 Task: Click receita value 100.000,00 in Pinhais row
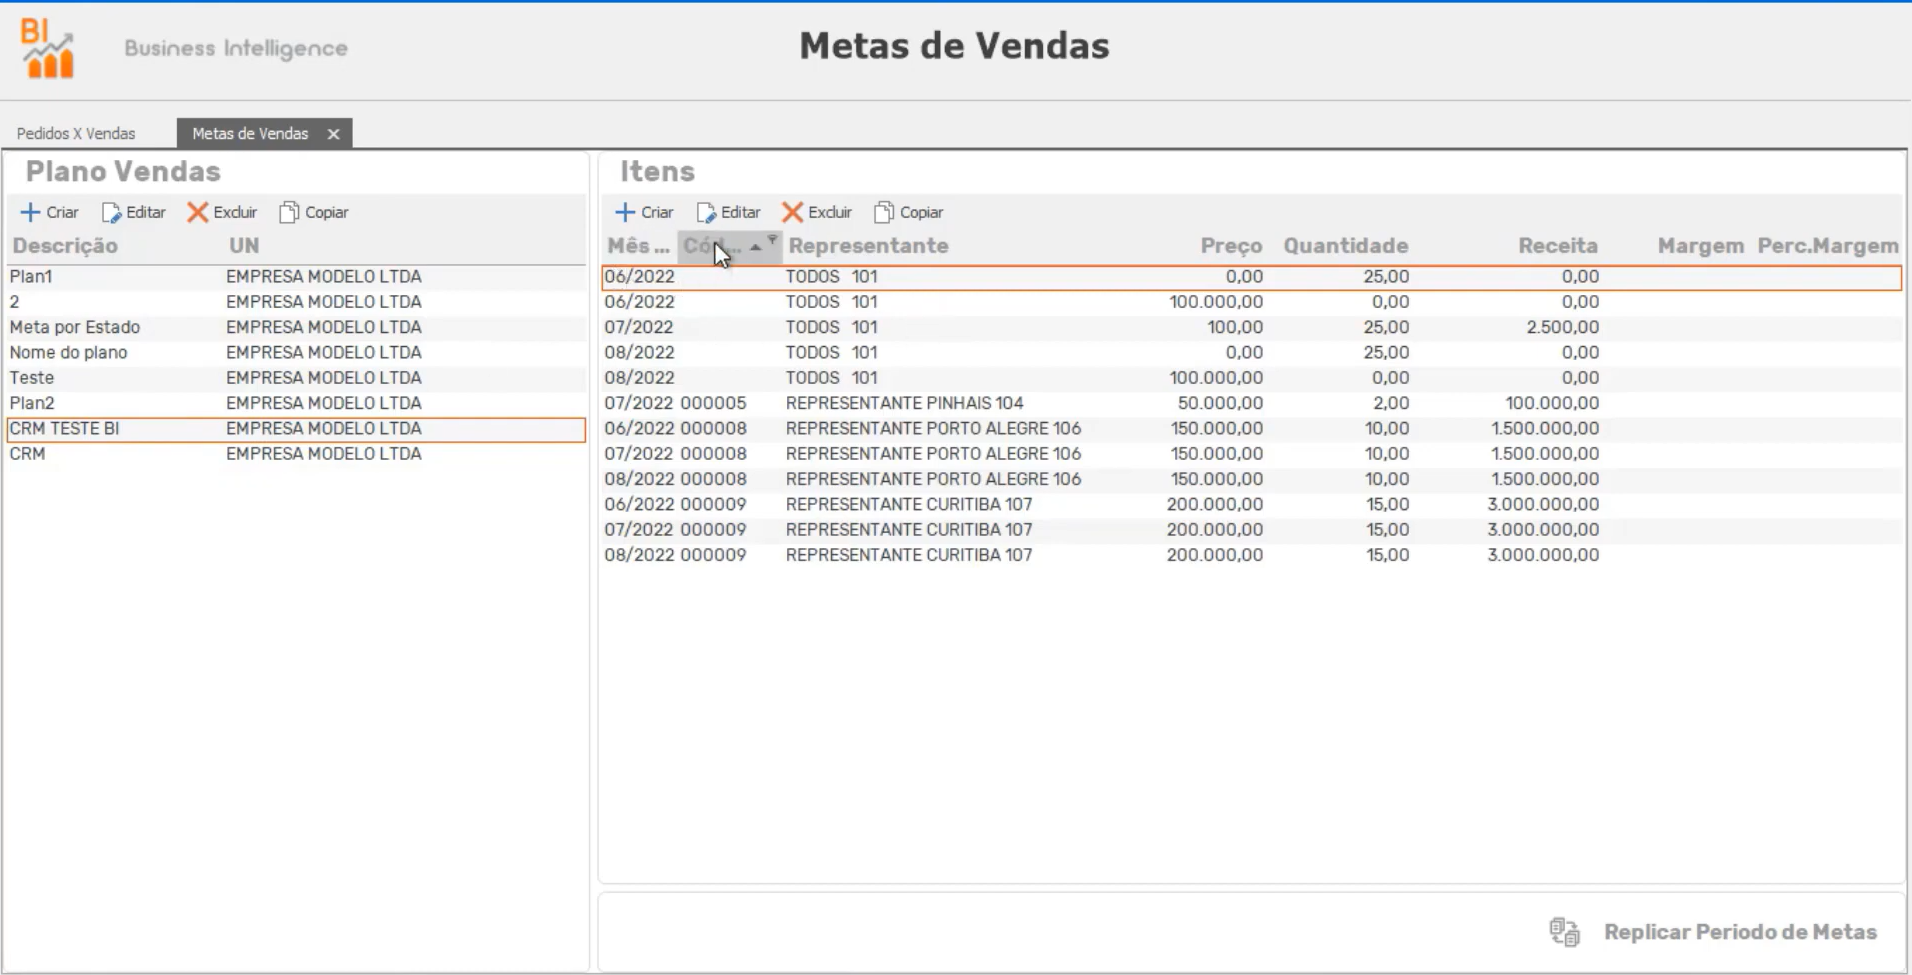(x=1552, y=403)
